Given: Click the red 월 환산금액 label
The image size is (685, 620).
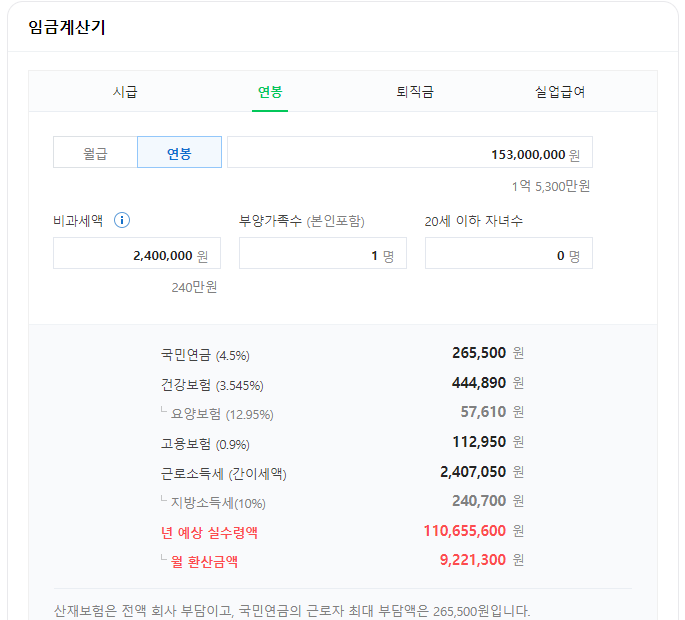Looking at the screenshot, I should (x=204, y=561).
